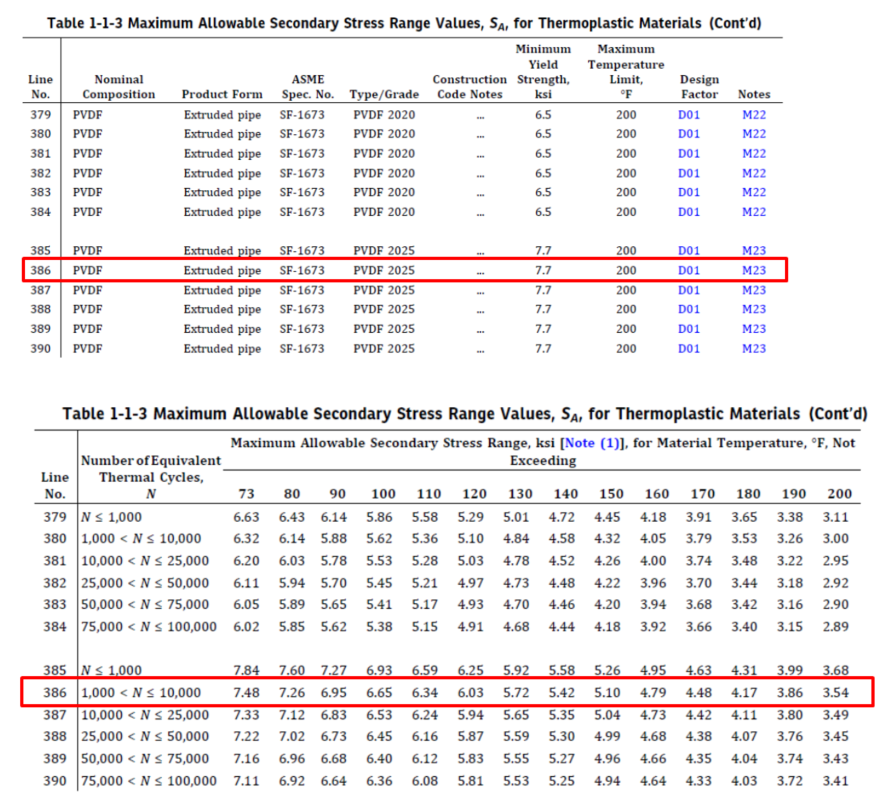This screenshot has width=885, height=804.
Task: Click the M23 link on line 390
Action: [755, 348]
